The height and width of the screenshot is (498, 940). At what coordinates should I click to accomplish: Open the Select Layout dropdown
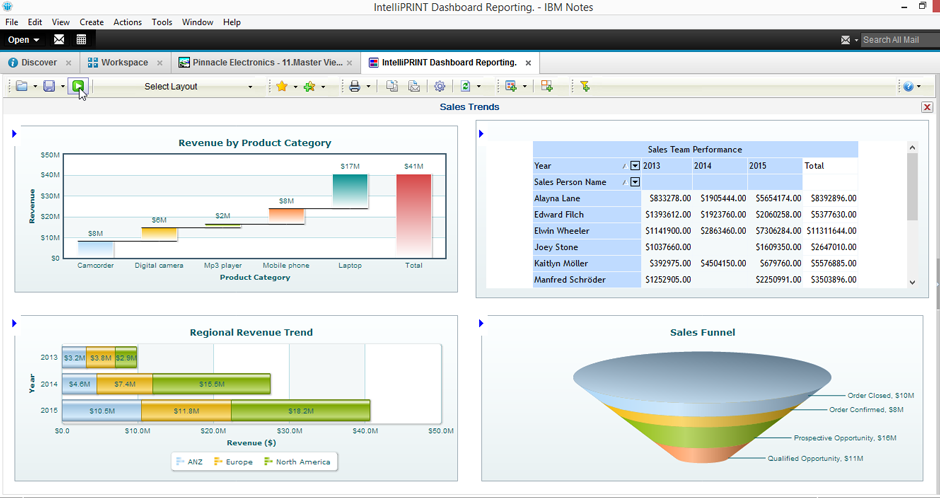click(x=198, y=87)
